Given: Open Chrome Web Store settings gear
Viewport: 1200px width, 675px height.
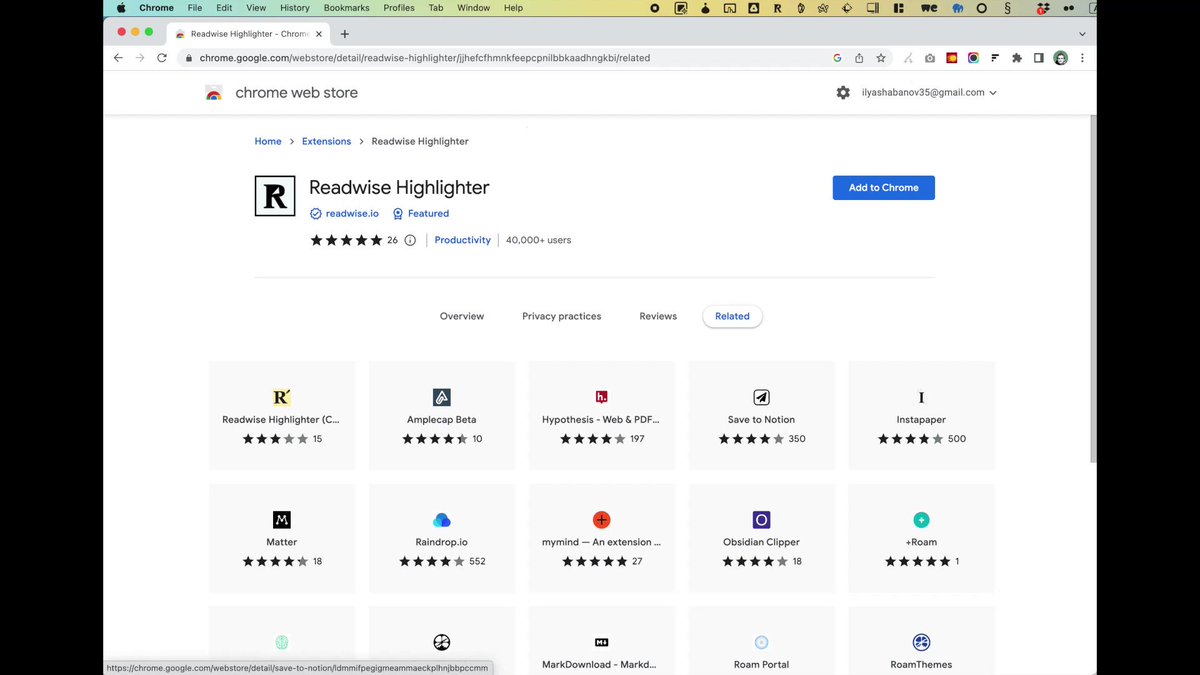Looking at the screenshot, I should pos(843,92).
